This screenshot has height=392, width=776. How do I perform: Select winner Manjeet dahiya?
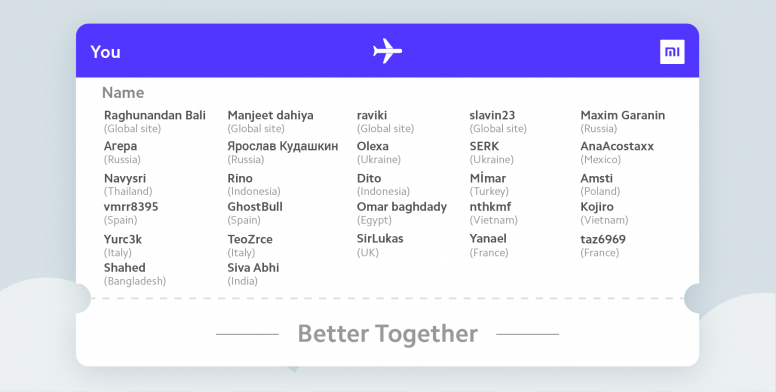(270, 115)
